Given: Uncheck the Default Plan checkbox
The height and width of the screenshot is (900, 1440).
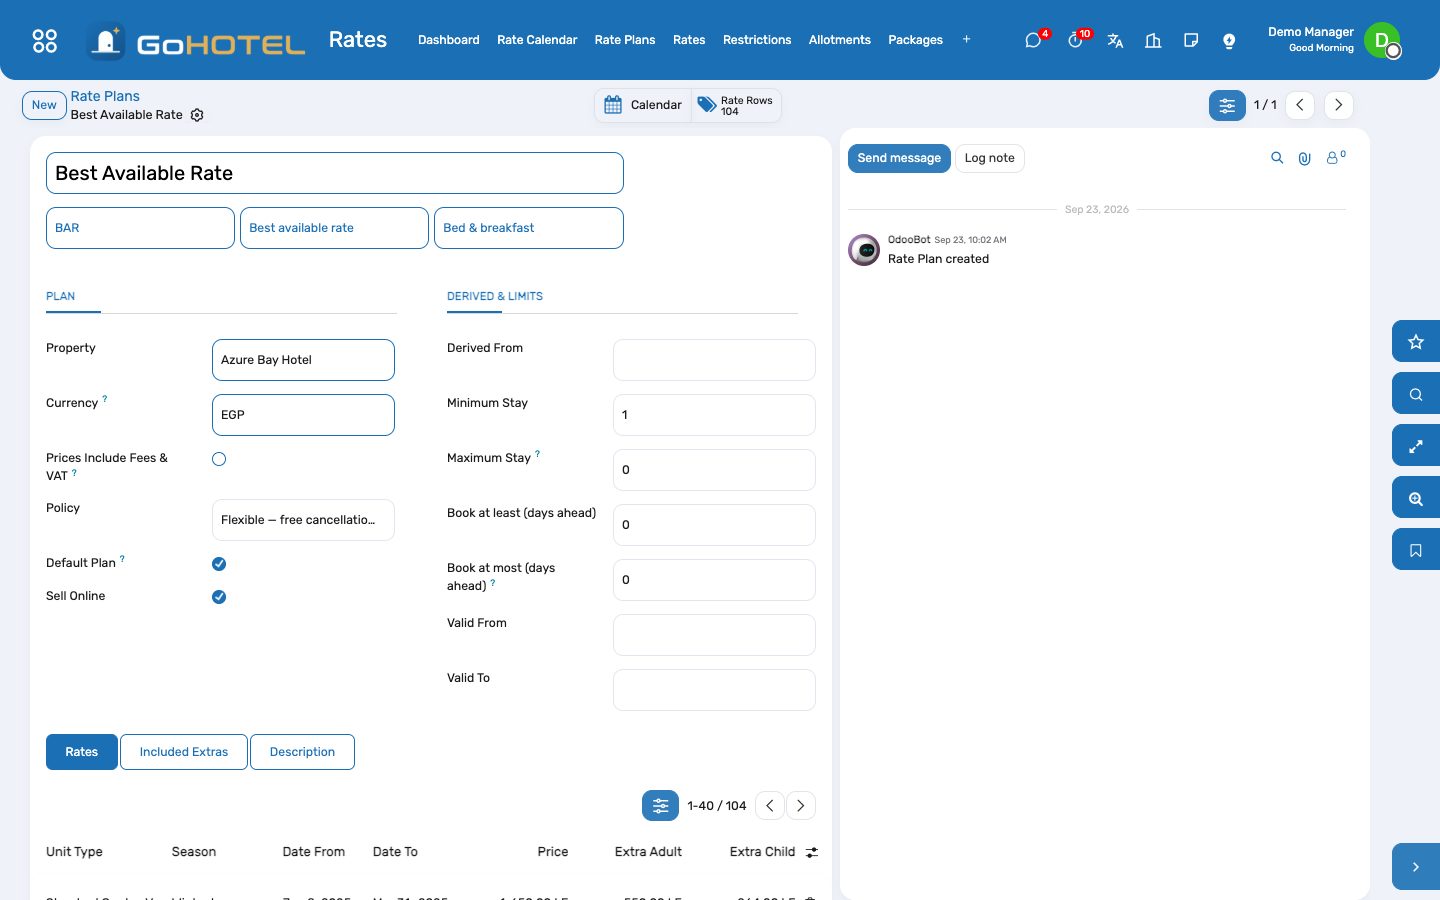Looking at the screenshot, I should pyautogui.click(x=219, y=564).
